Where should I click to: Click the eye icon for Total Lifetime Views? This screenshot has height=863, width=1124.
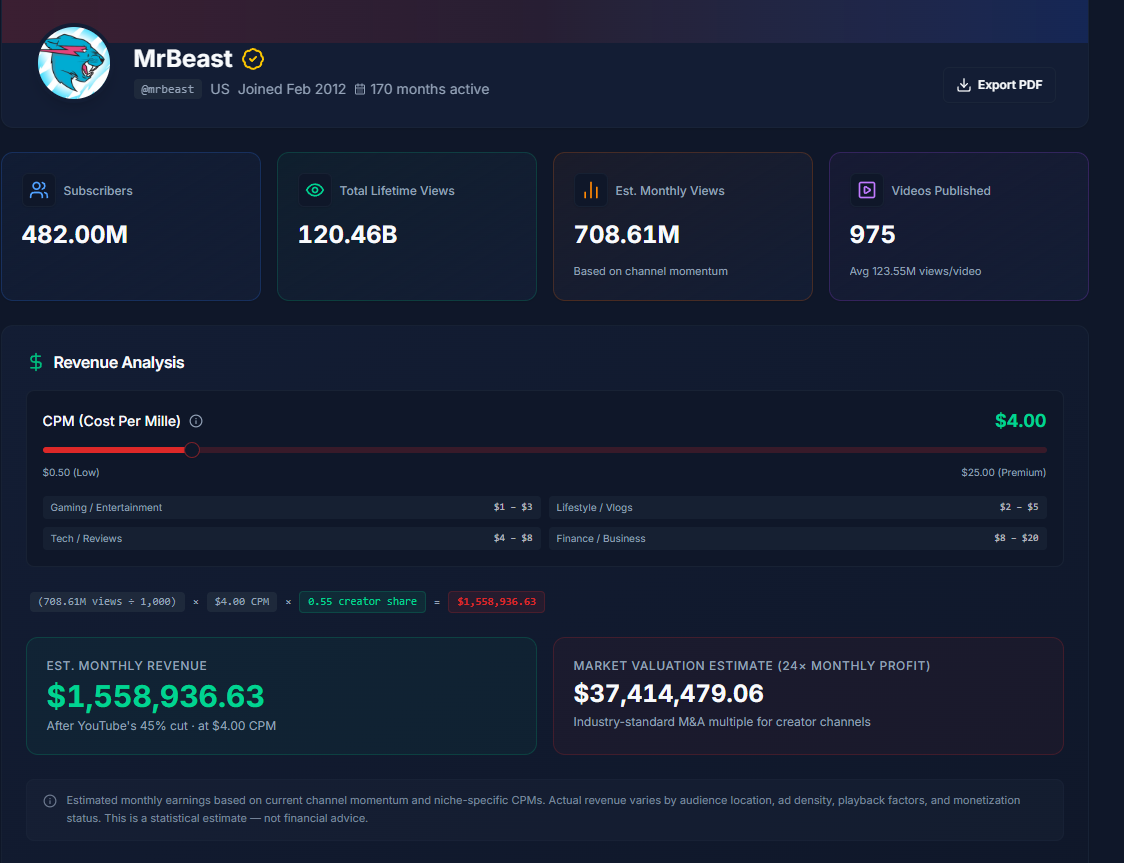[x=315, y=190]
